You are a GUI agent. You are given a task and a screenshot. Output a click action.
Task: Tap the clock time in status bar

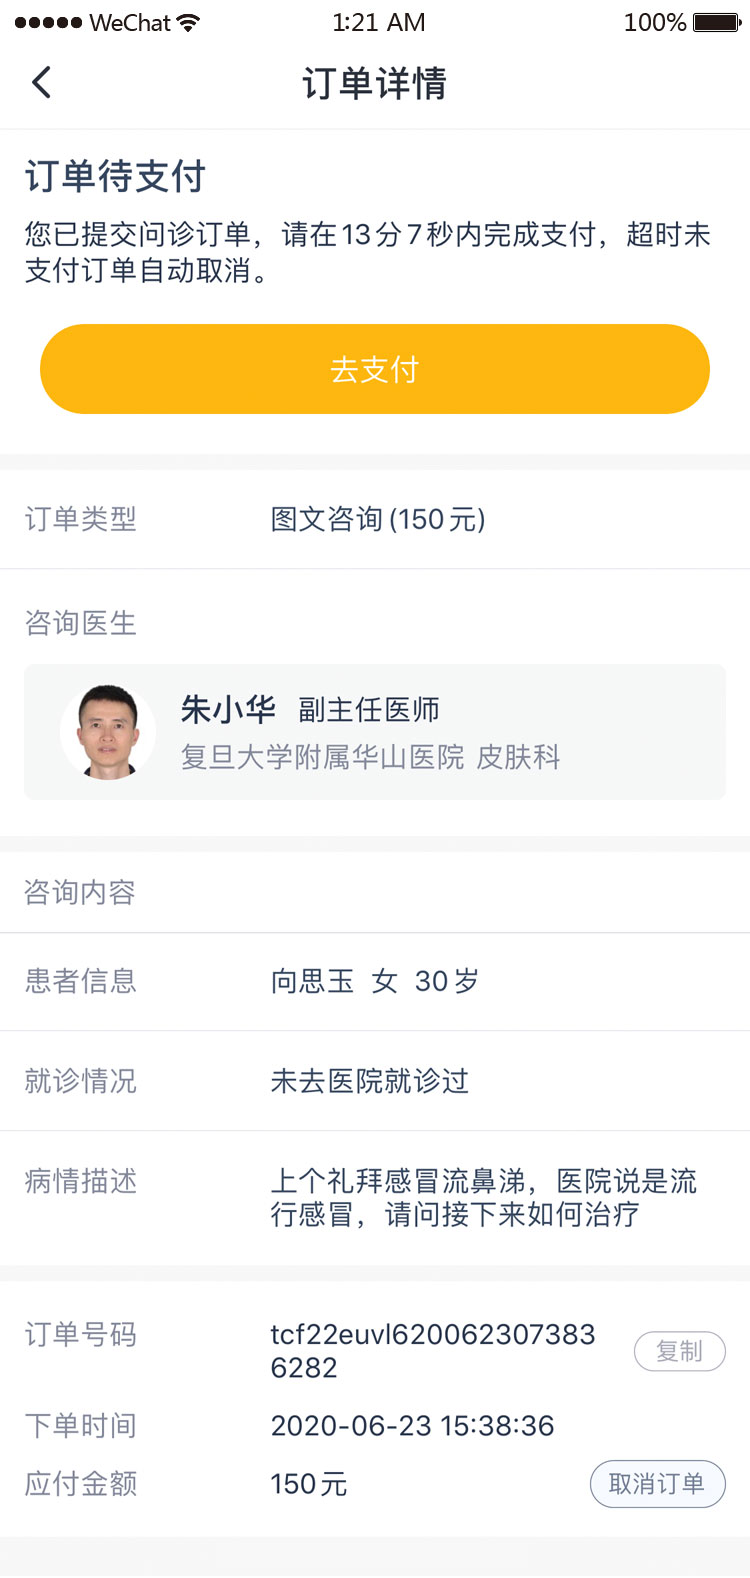[378, 22]
